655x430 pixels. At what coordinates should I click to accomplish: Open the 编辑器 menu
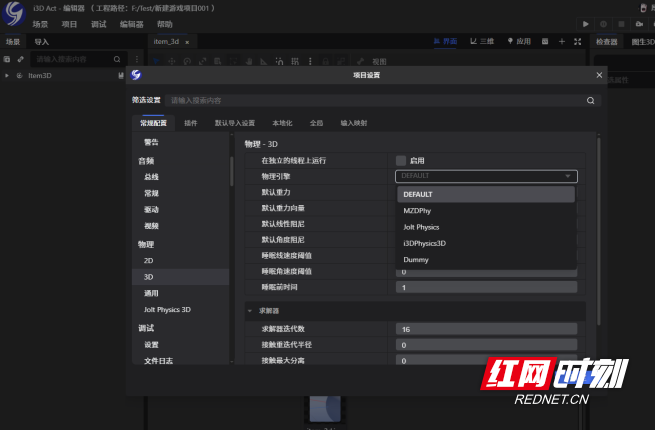click(x=132, y=24)
